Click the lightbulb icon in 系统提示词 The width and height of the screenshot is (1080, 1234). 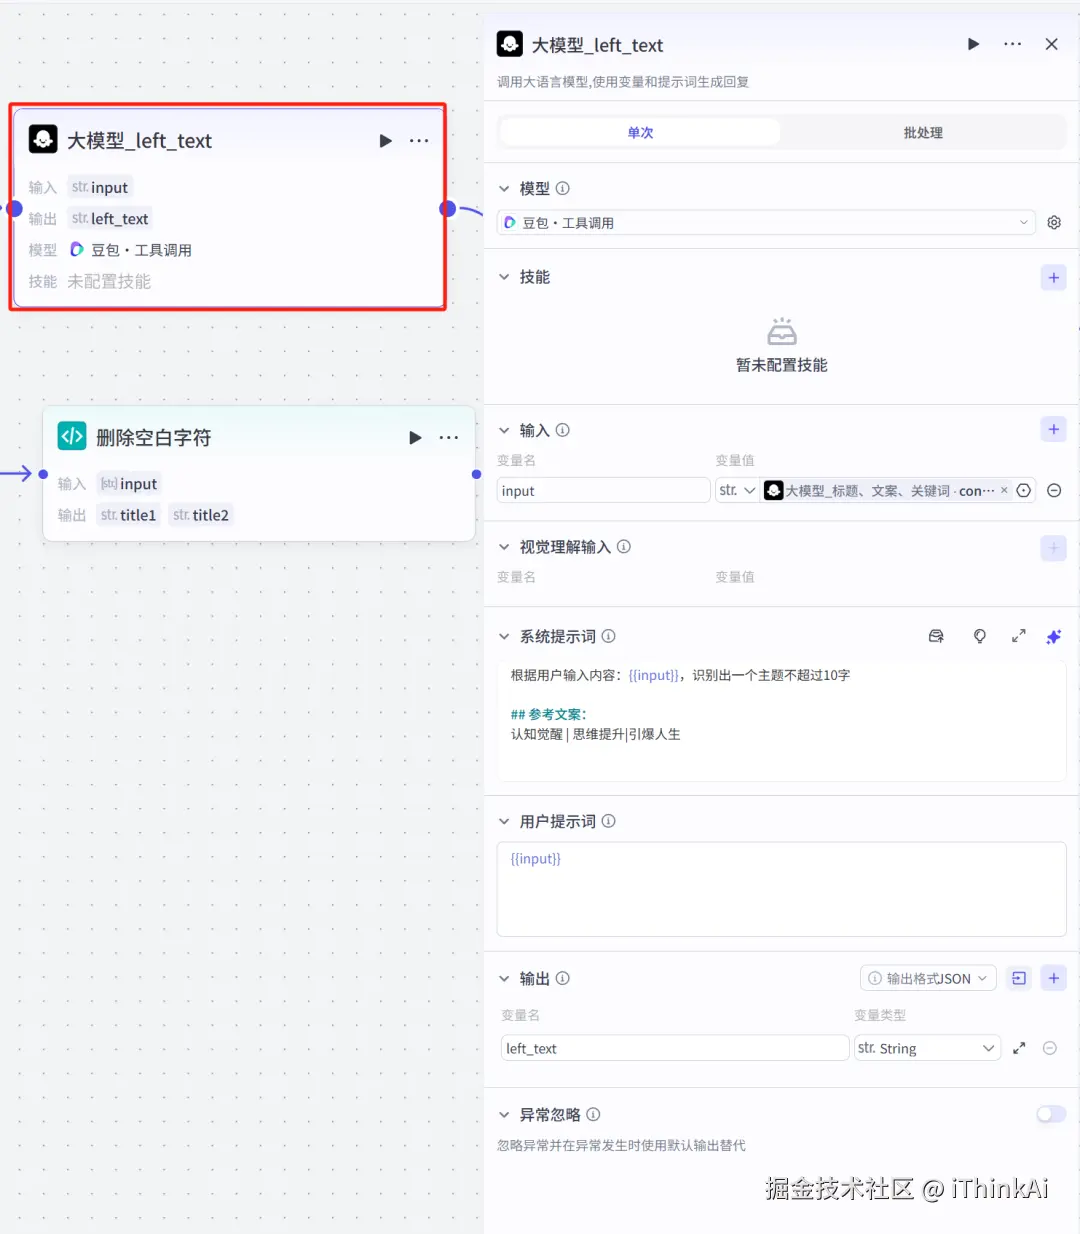[x=979, y=636]
